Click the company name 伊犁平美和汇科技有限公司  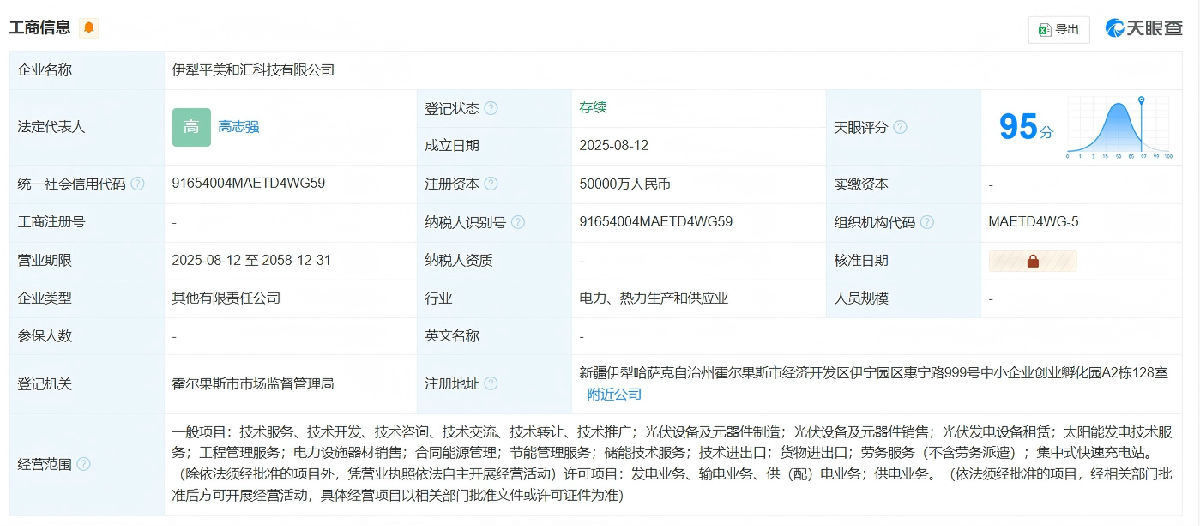tap(253, 69)
